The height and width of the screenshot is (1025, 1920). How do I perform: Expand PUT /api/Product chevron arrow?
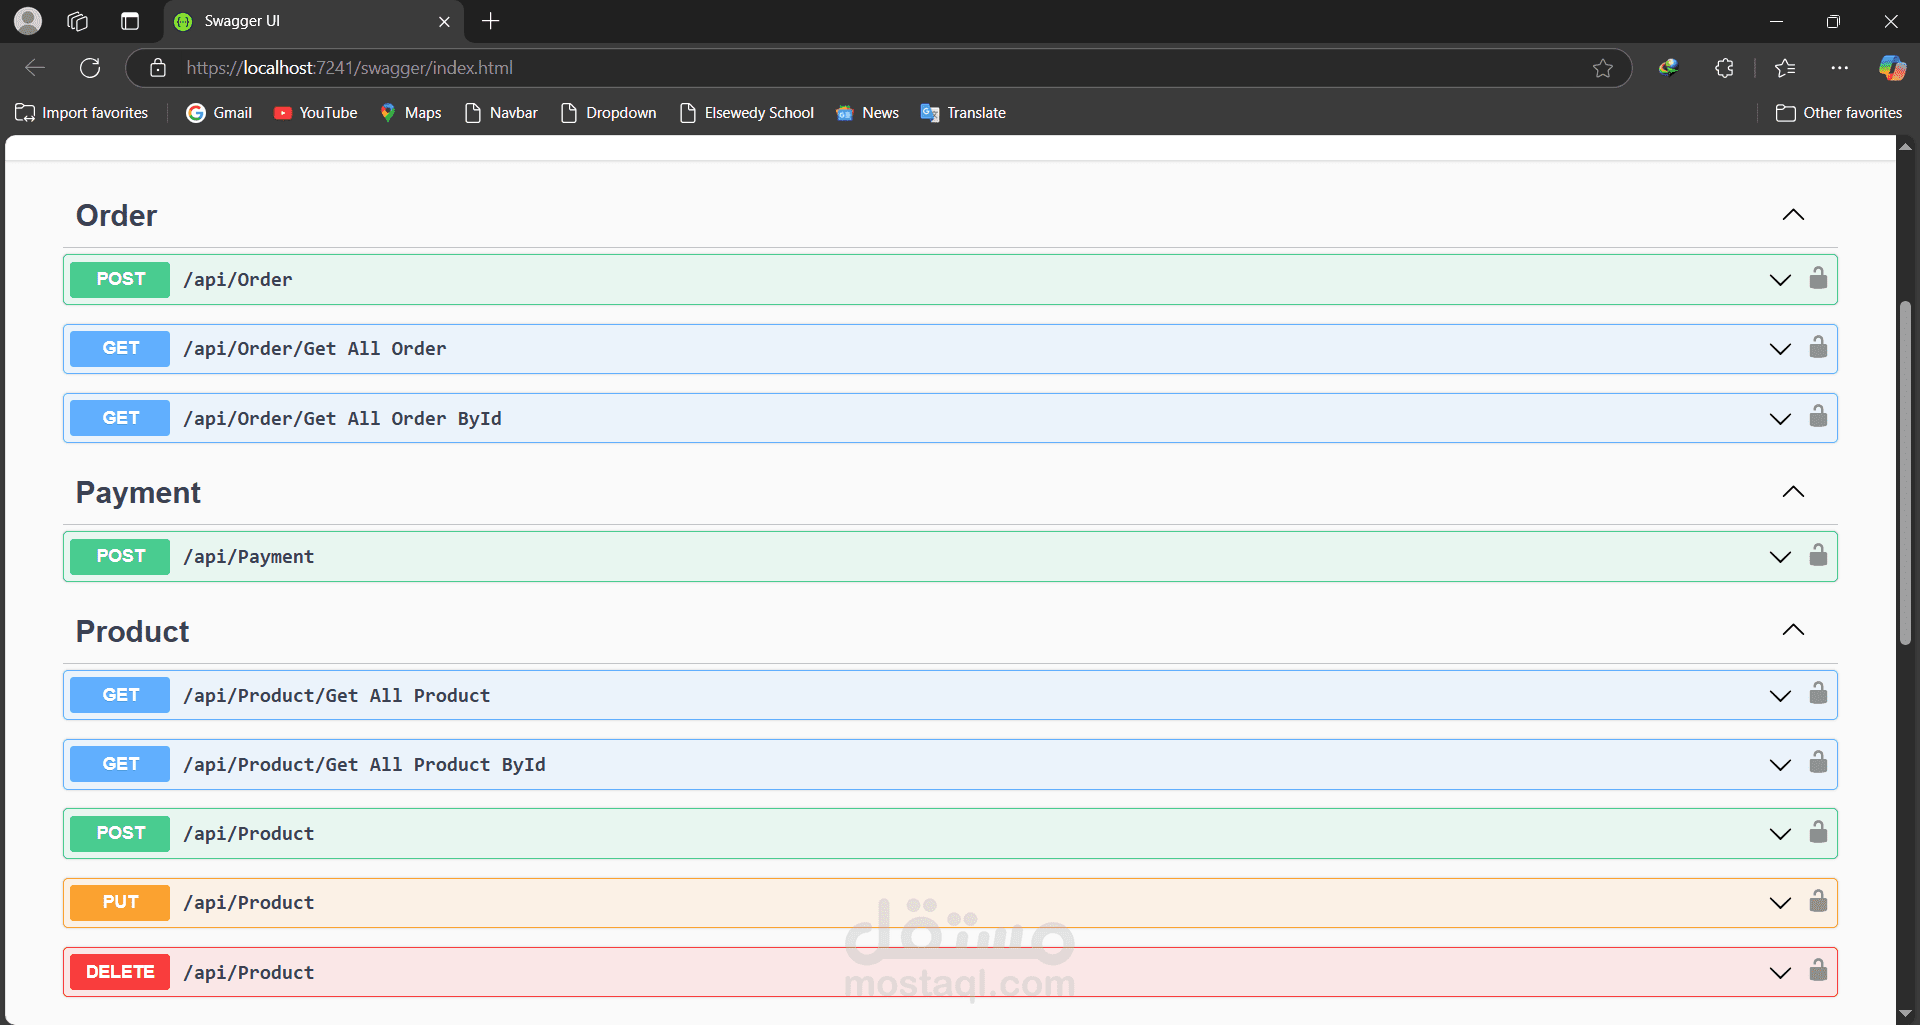pos(1780,903)
